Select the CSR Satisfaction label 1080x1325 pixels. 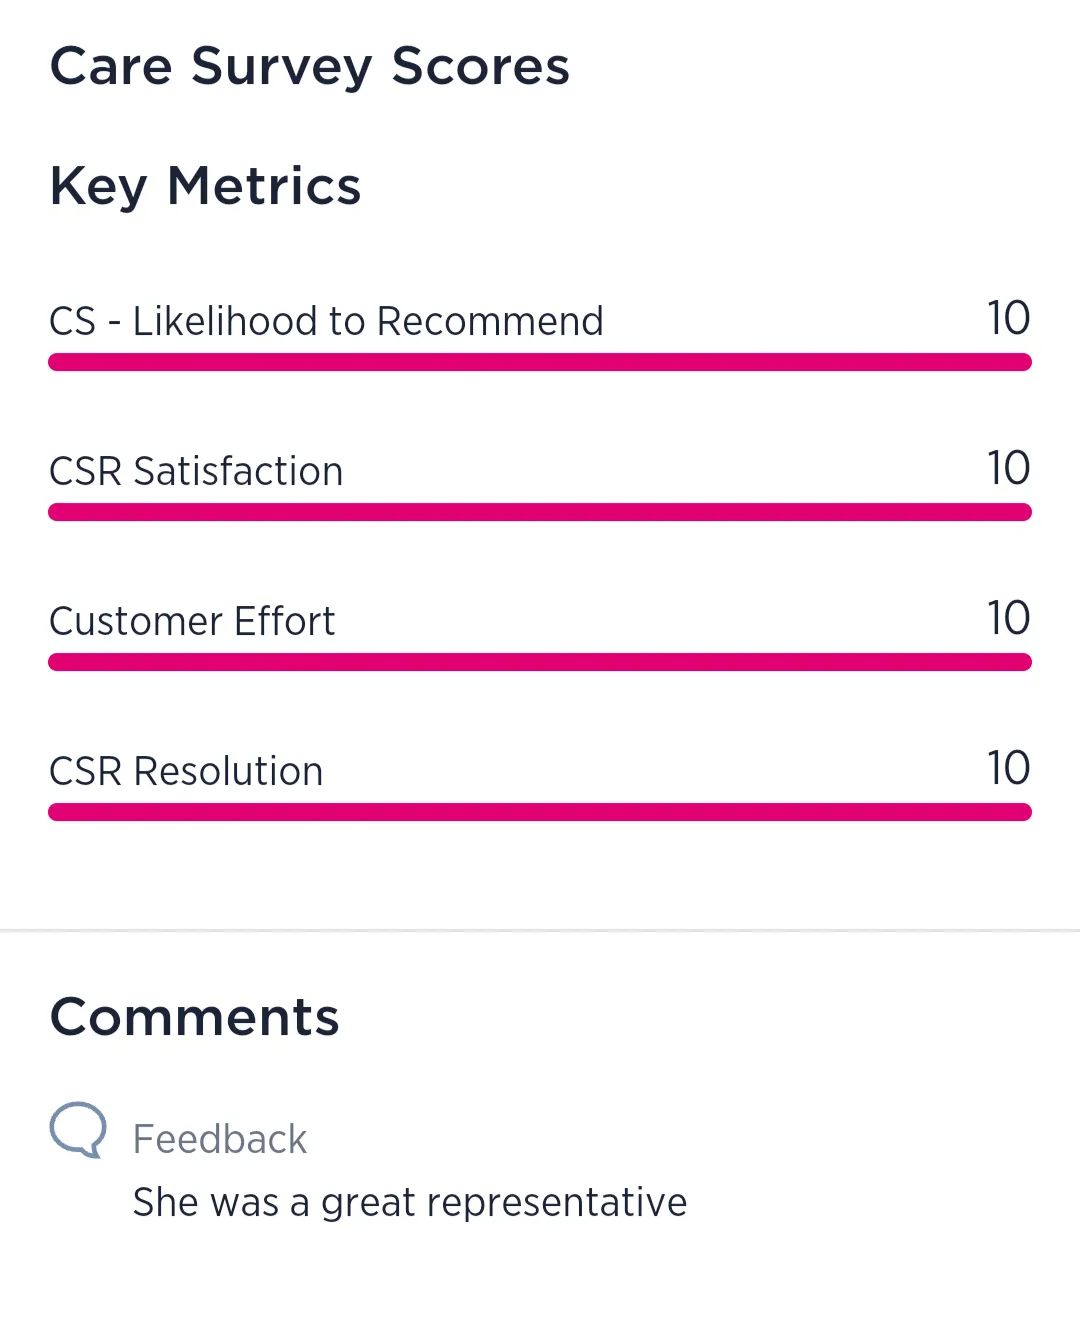point(196,471)
